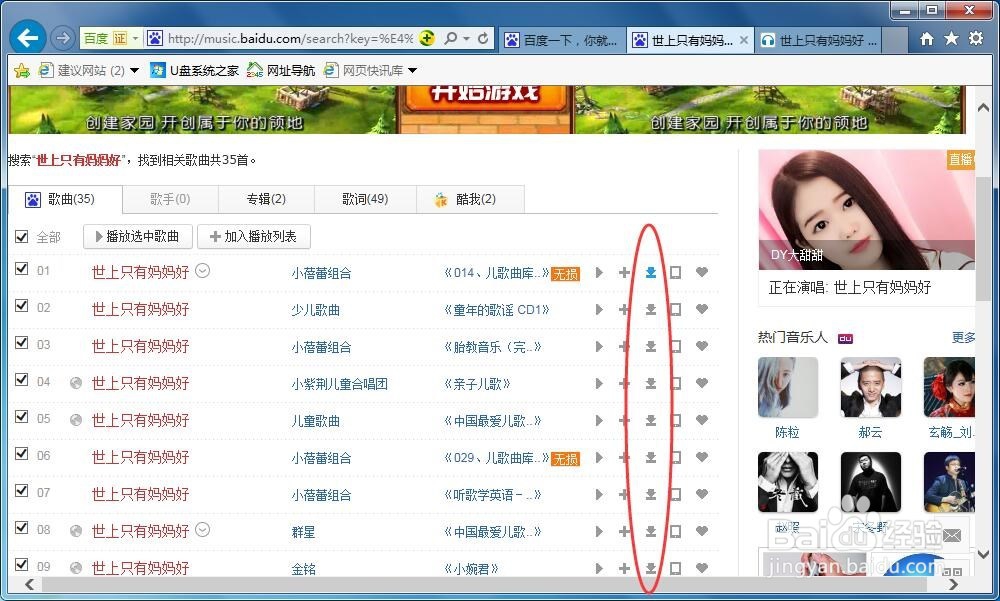Click the compatibility view green icon in address bar
The width and height of the screenshot is (1000, 601).
[x=427, y=38]
